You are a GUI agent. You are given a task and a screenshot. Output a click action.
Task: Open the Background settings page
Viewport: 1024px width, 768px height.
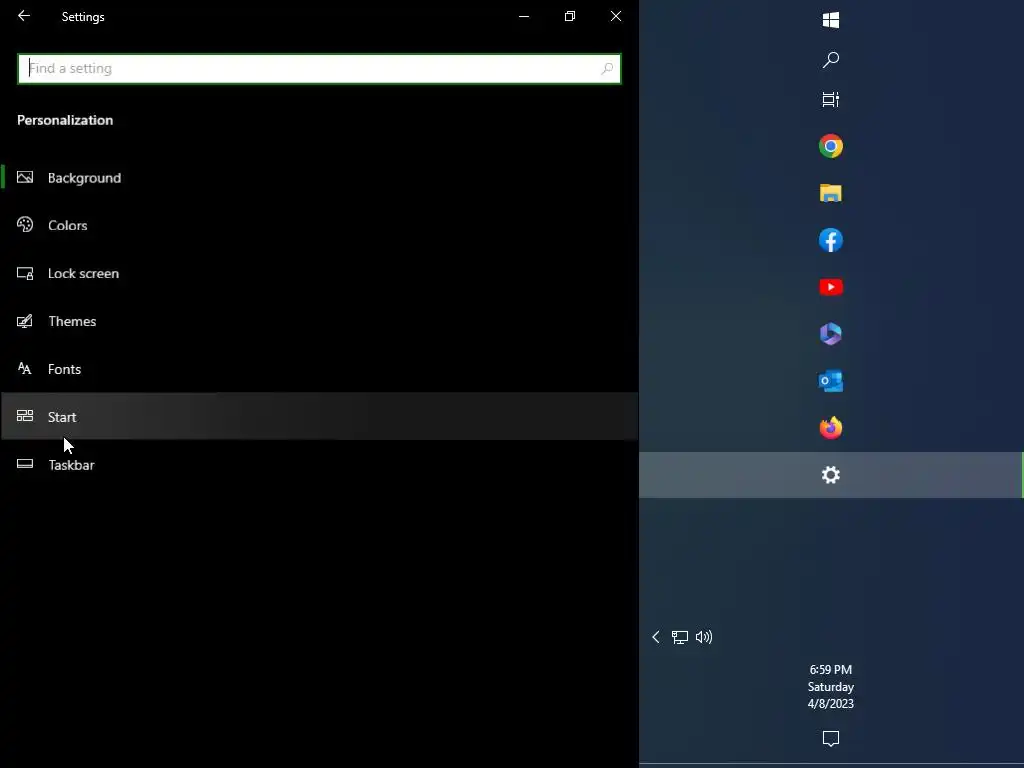[319, 178]
